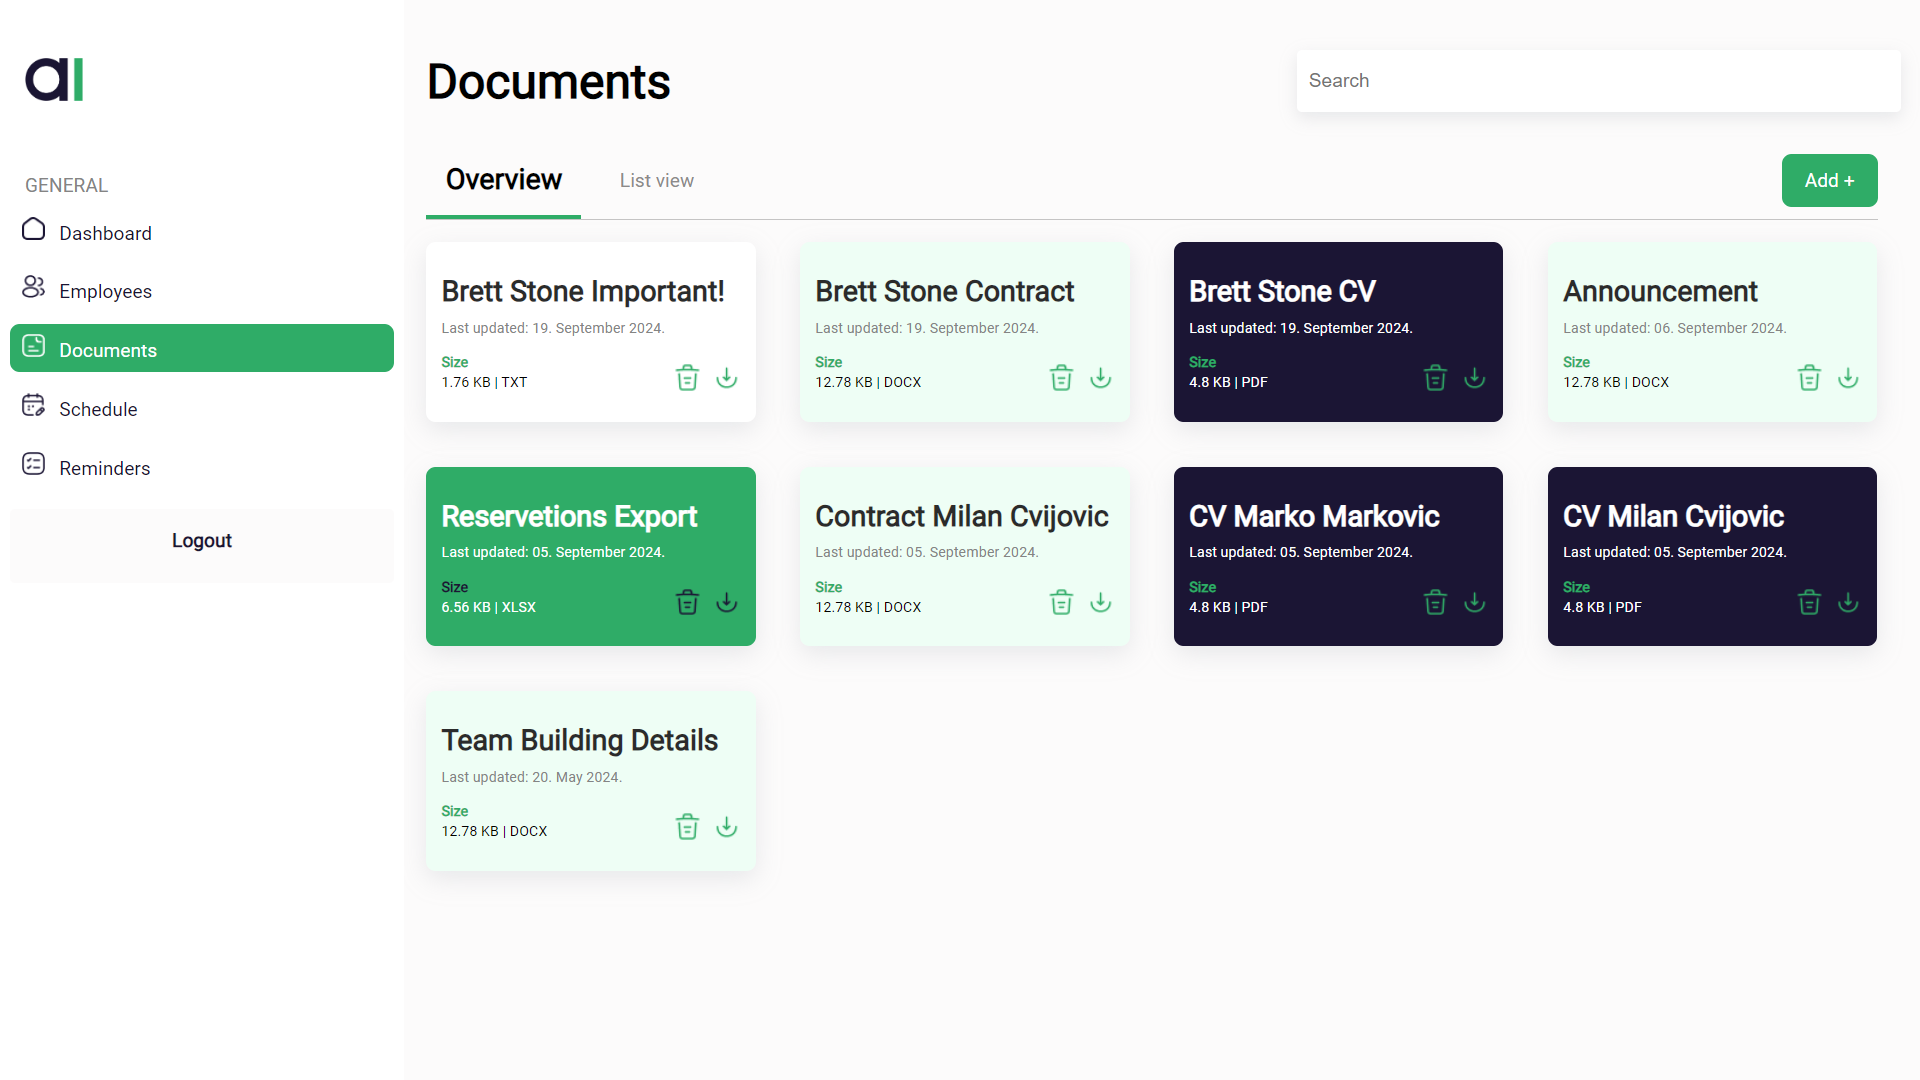Select the Overview tab
The width and height of the screenshot is (1920, 1080).
tap(503, 181)
